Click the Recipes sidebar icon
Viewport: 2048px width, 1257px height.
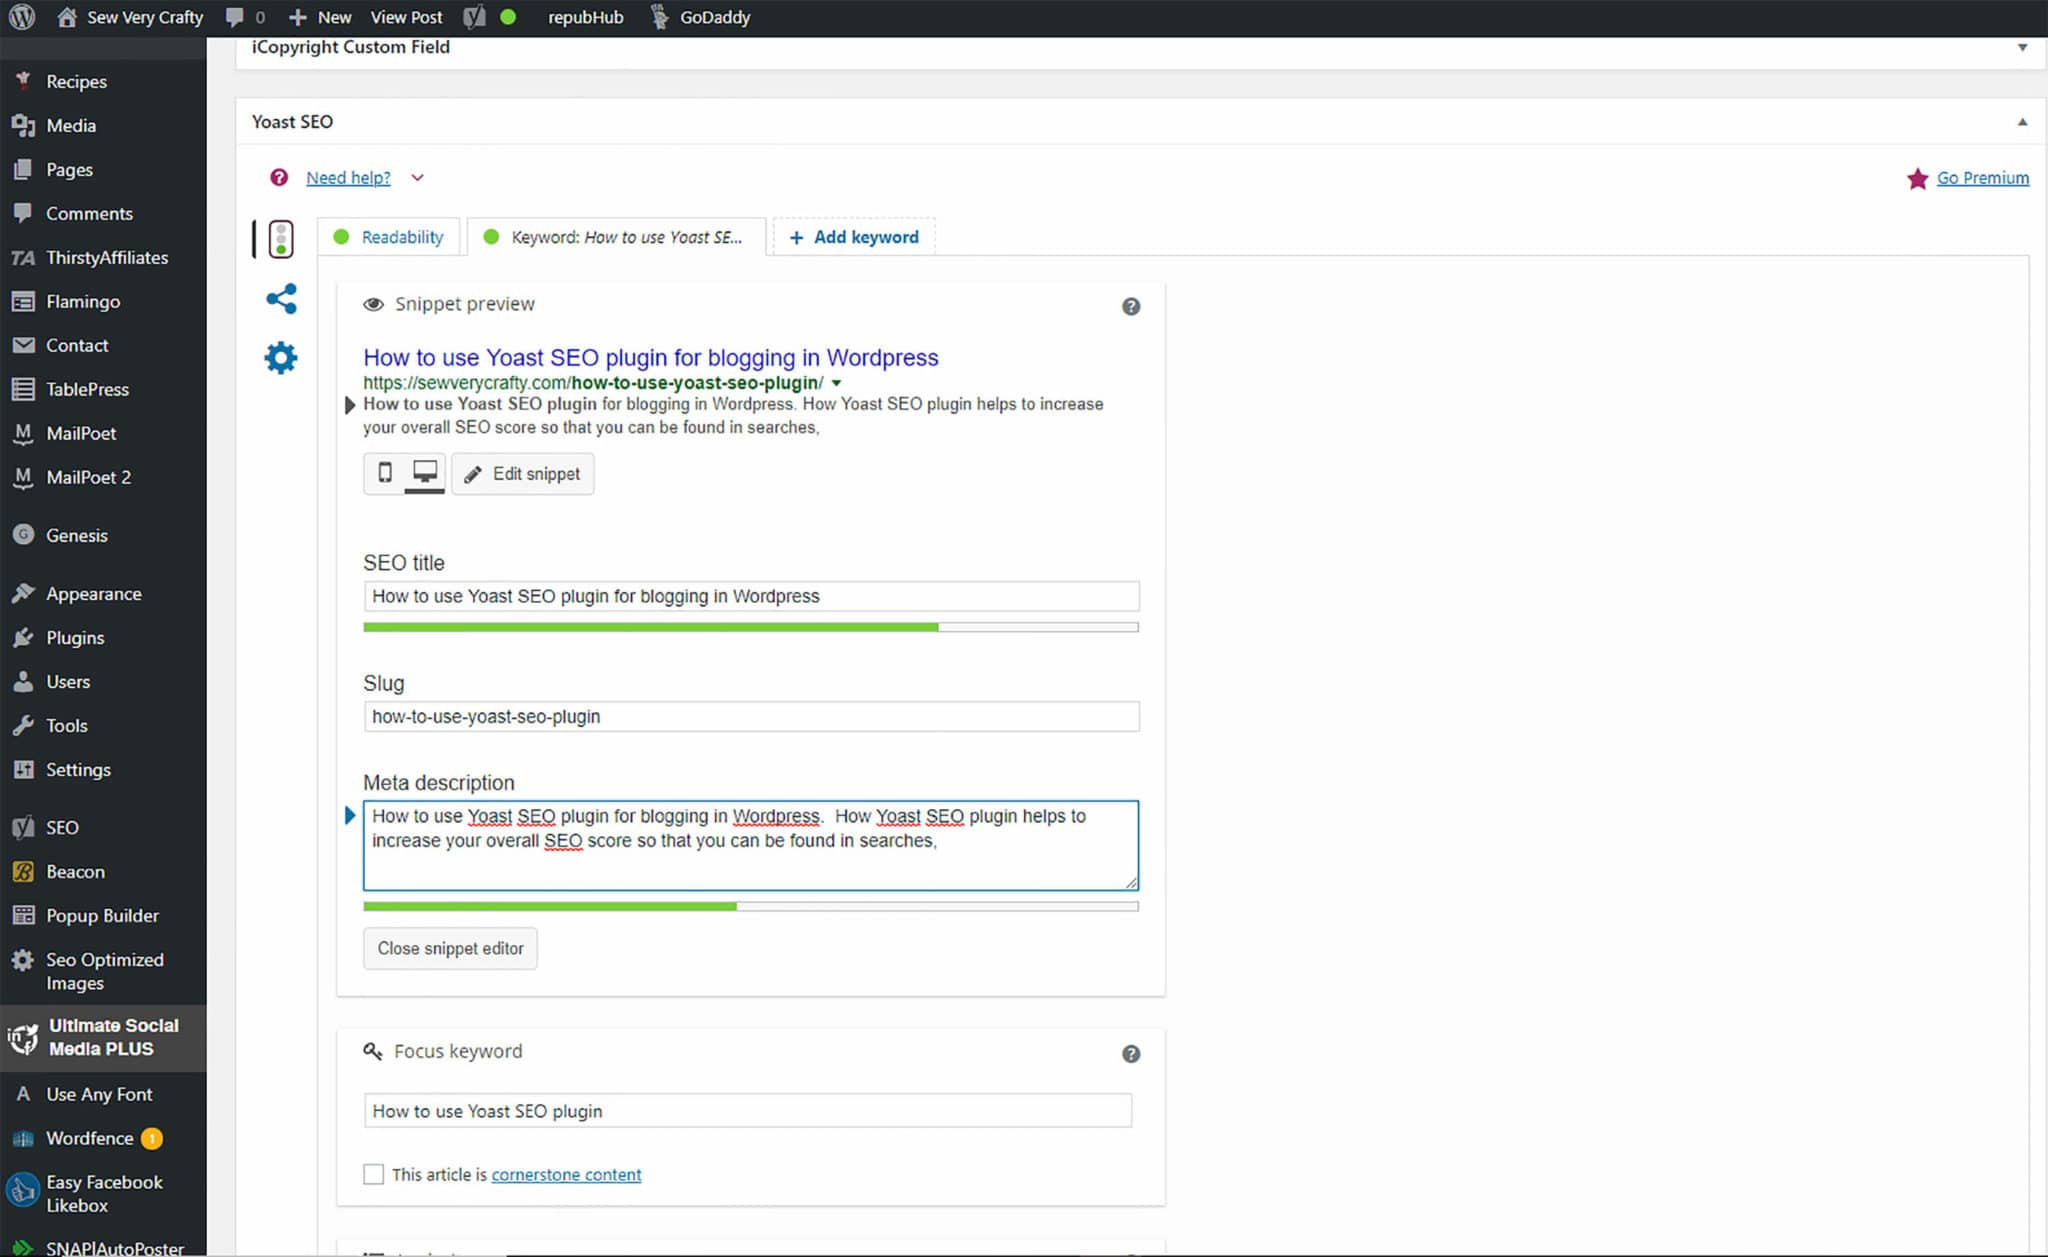tap(23, 81)
